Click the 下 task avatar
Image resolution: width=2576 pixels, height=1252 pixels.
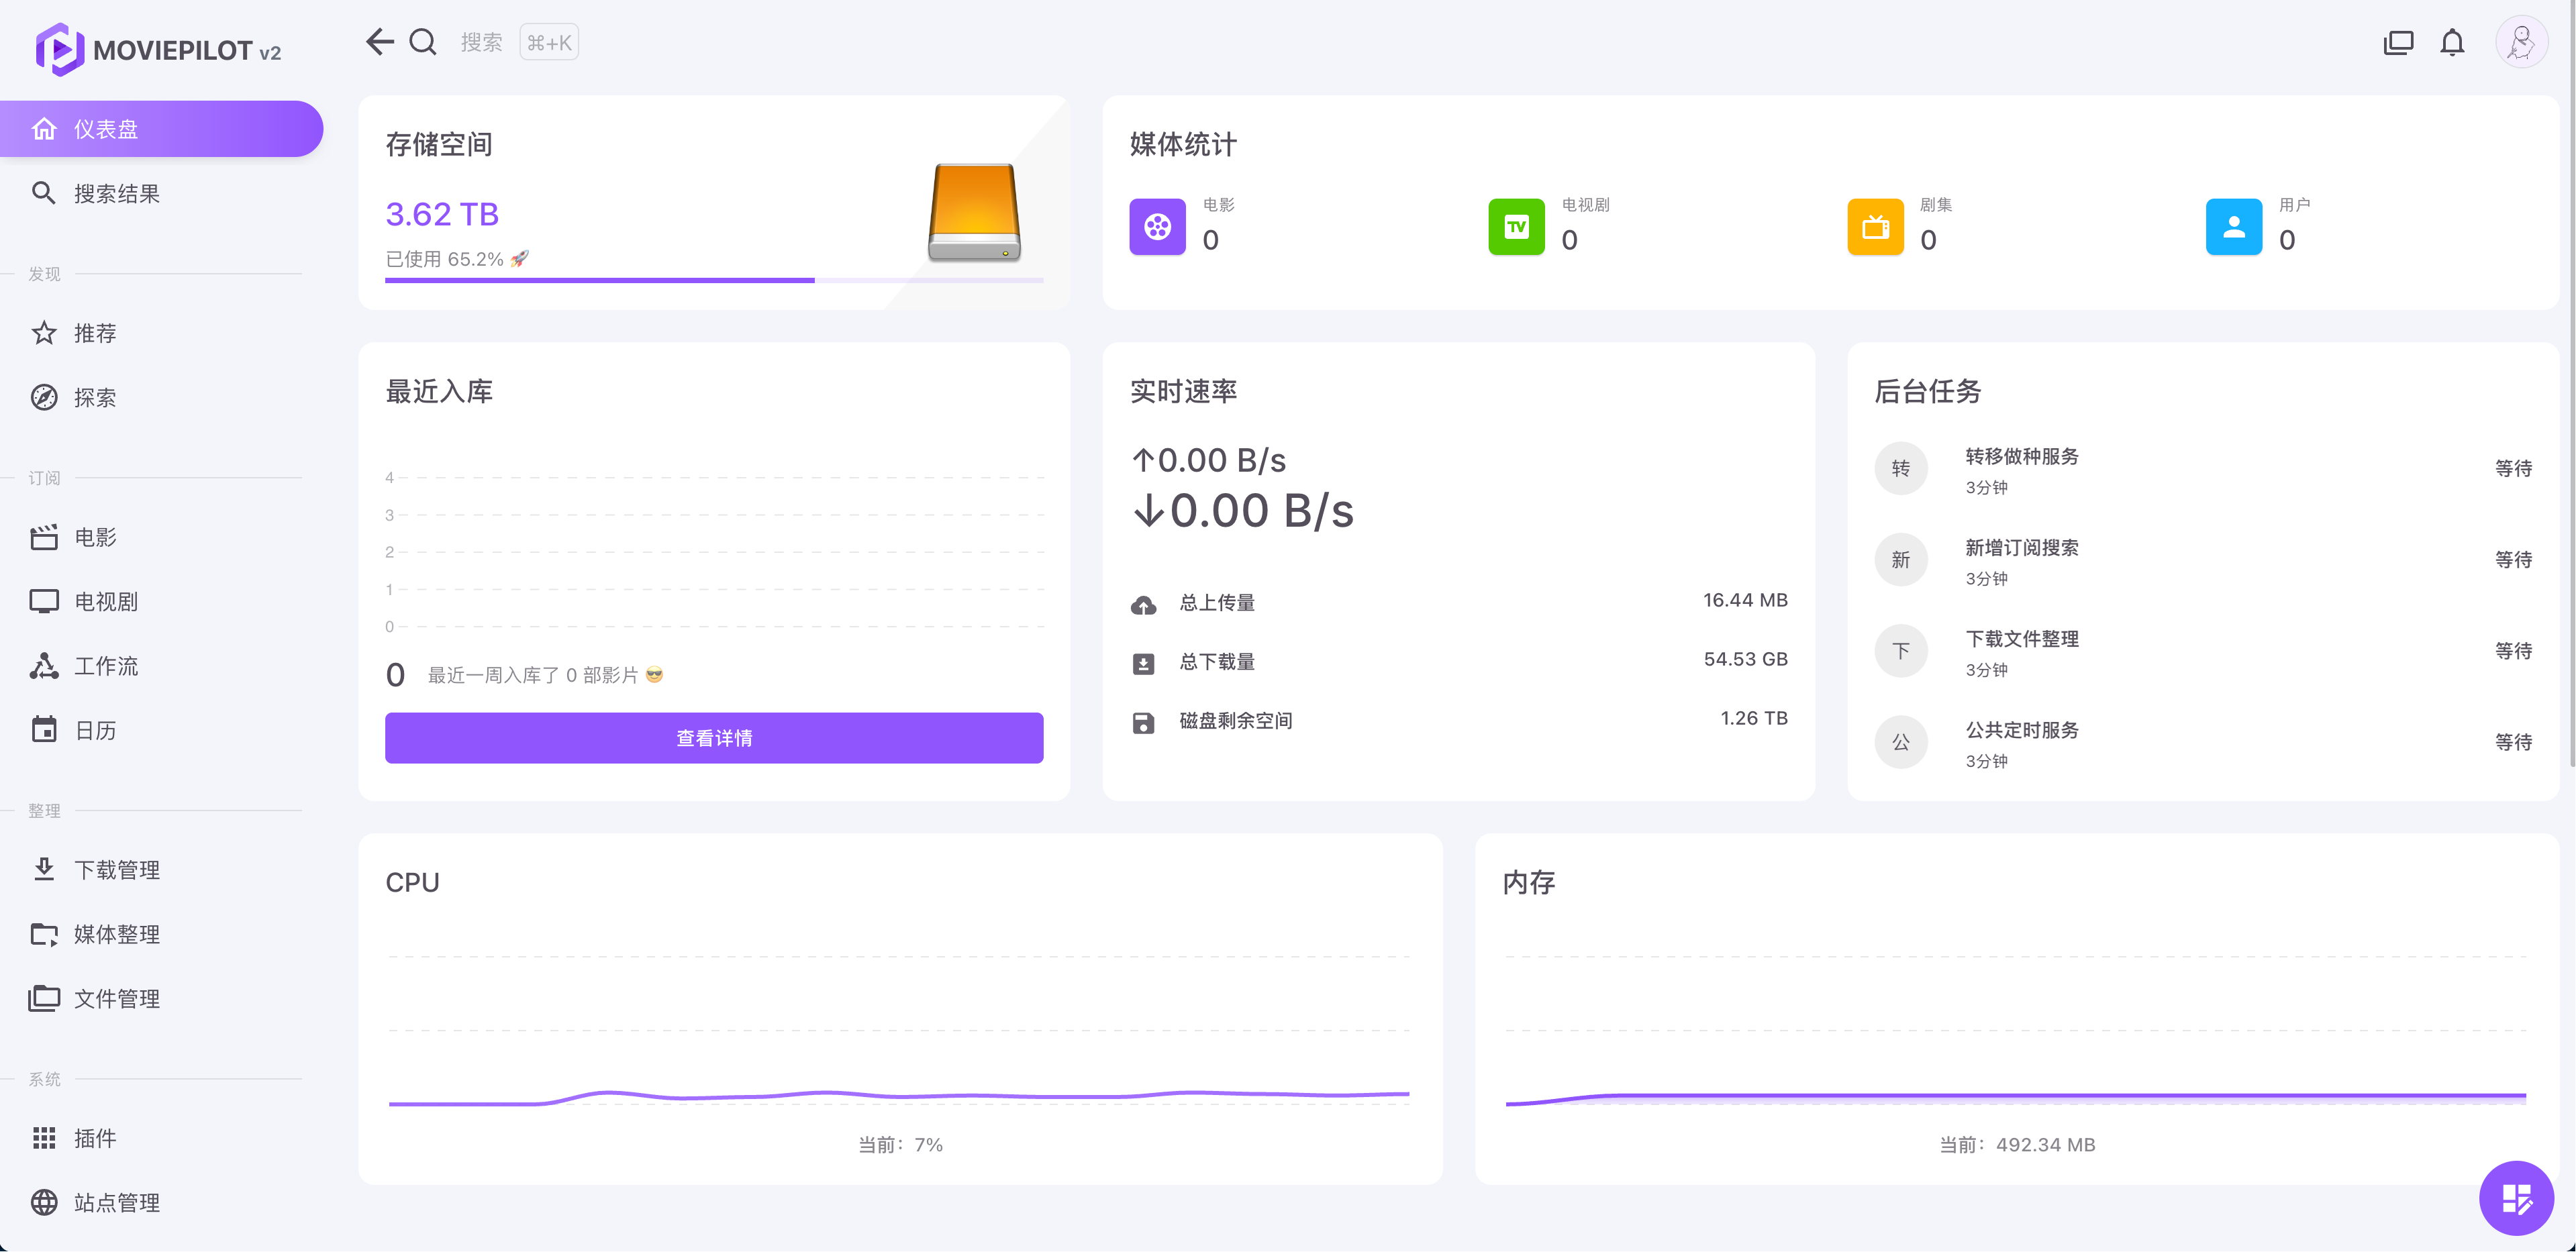pyautogui.click(x=1900, y=651)
